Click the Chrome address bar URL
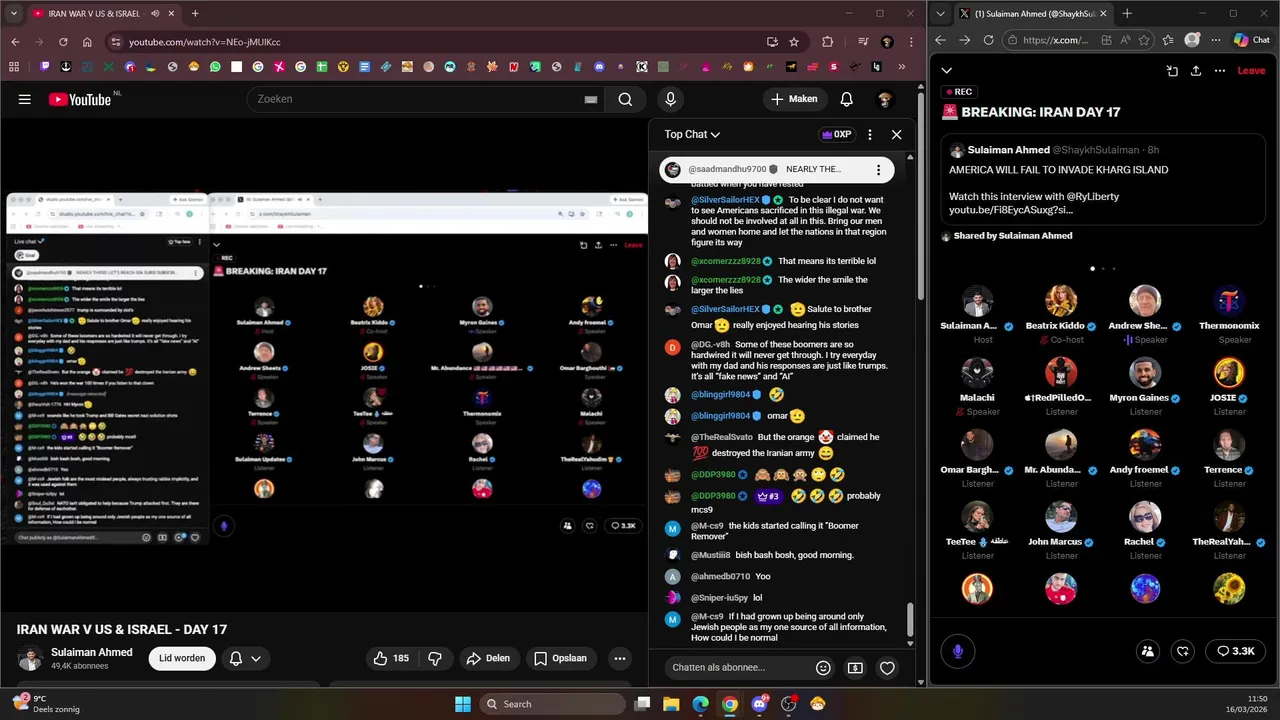The image size is (1280, 720). tap(204, 42)
